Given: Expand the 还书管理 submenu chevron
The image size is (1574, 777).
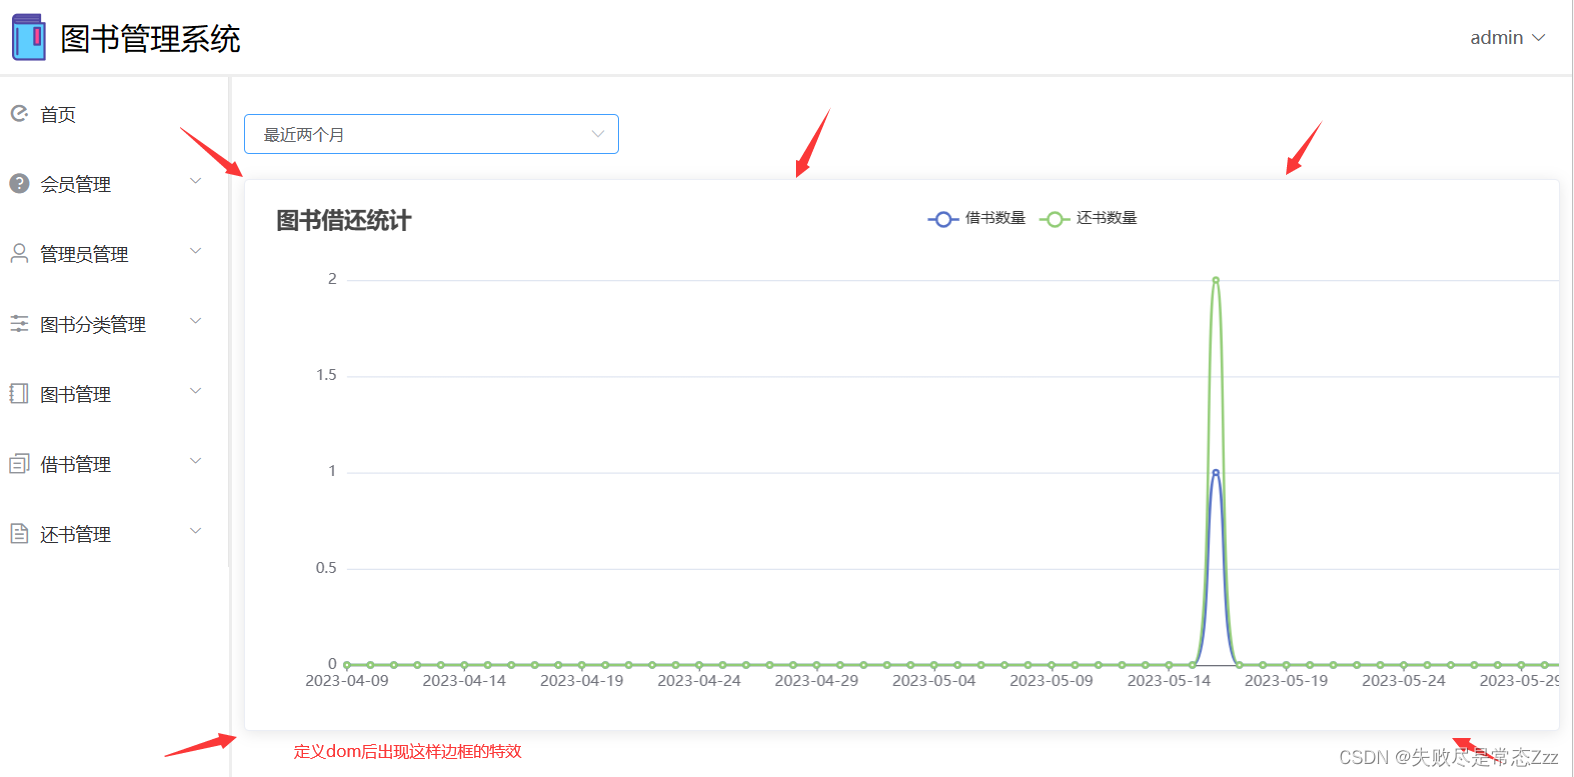Looking at the screenshot, I should (x=196, y=532).
